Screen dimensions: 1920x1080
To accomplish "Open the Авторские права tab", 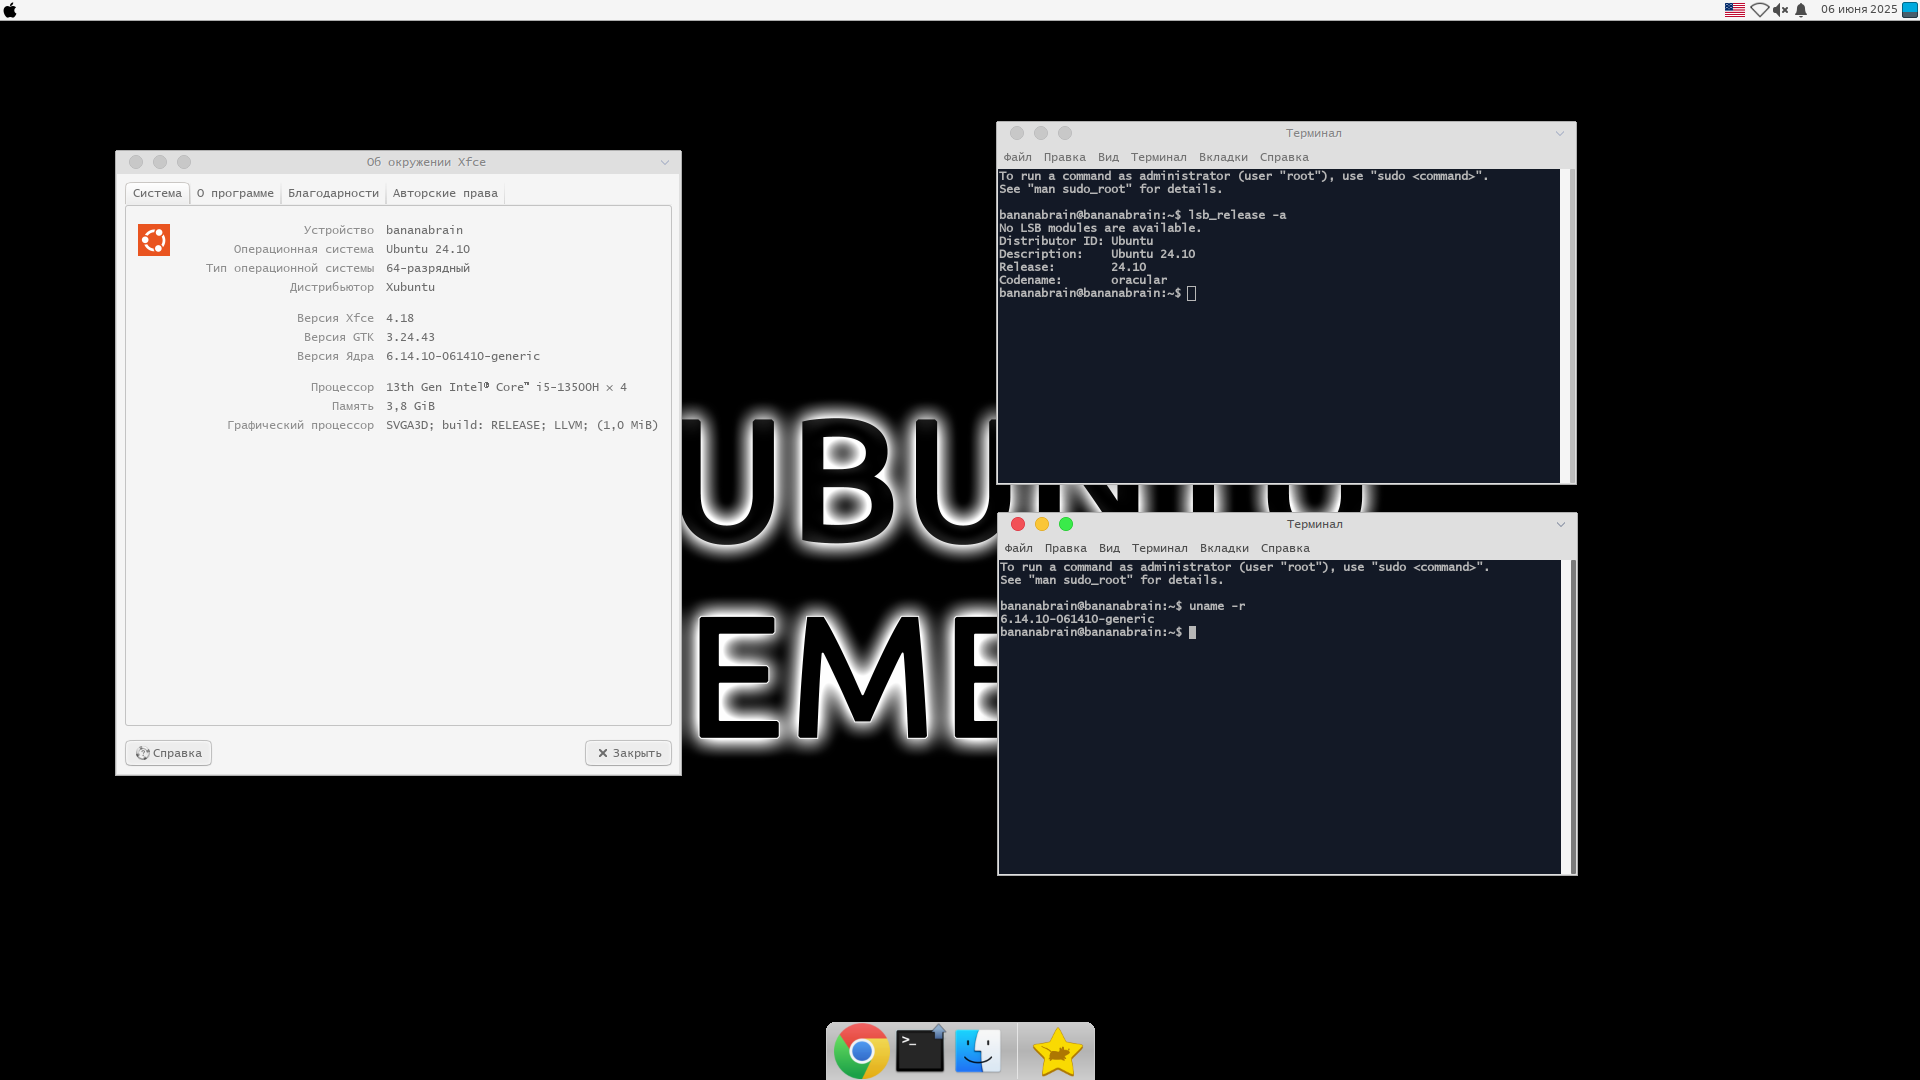I will tap(445, 193).
